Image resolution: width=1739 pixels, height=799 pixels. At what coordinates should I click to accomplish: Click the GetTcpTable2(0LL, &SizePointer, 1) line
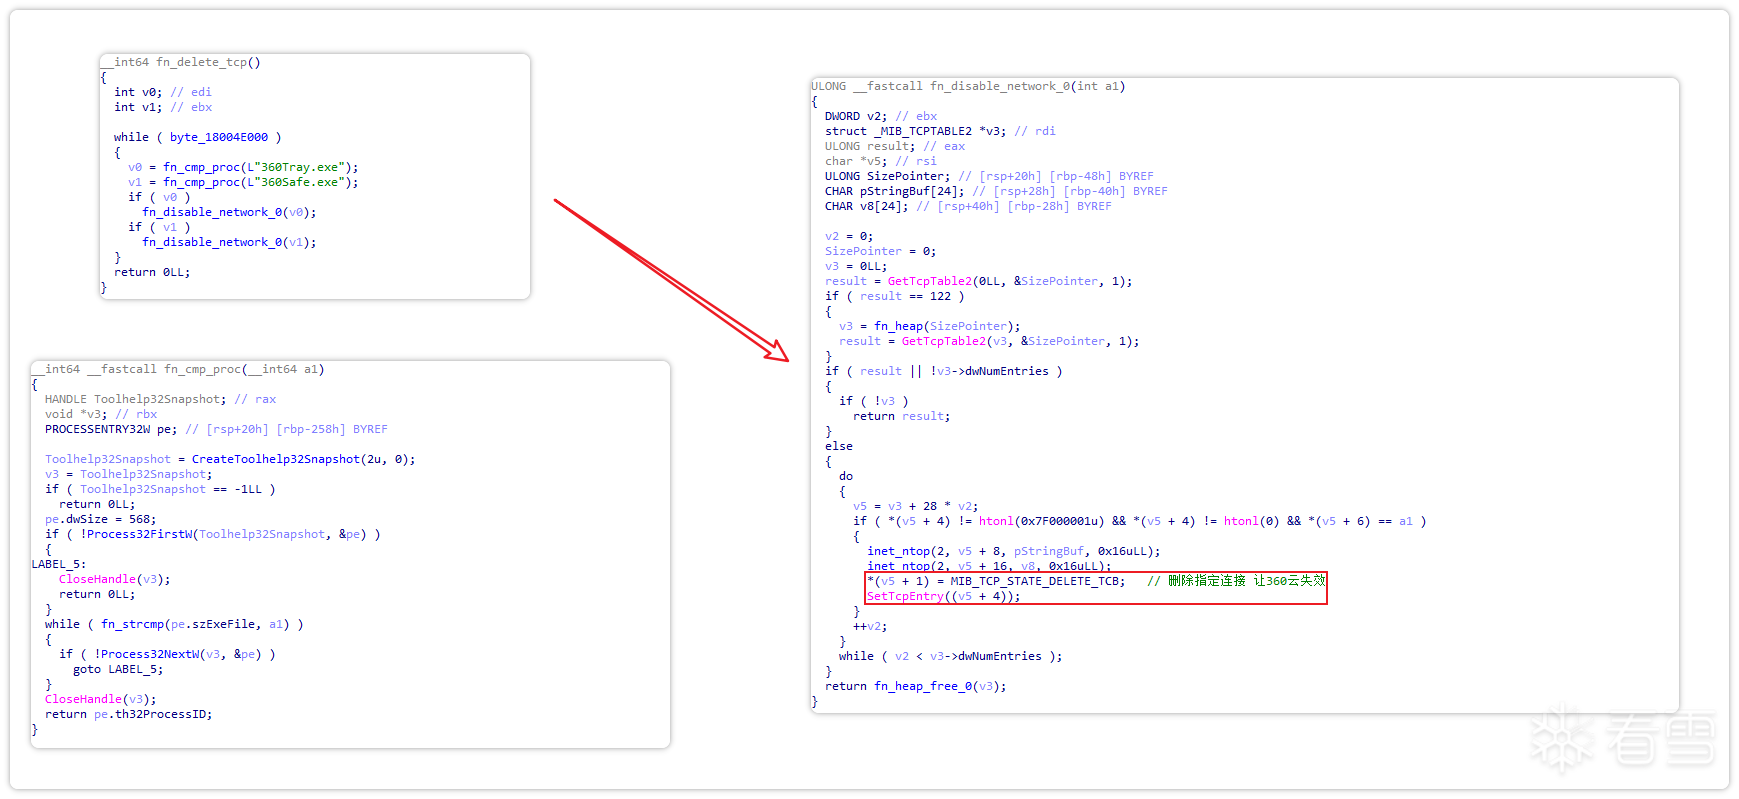coord(979,281)
